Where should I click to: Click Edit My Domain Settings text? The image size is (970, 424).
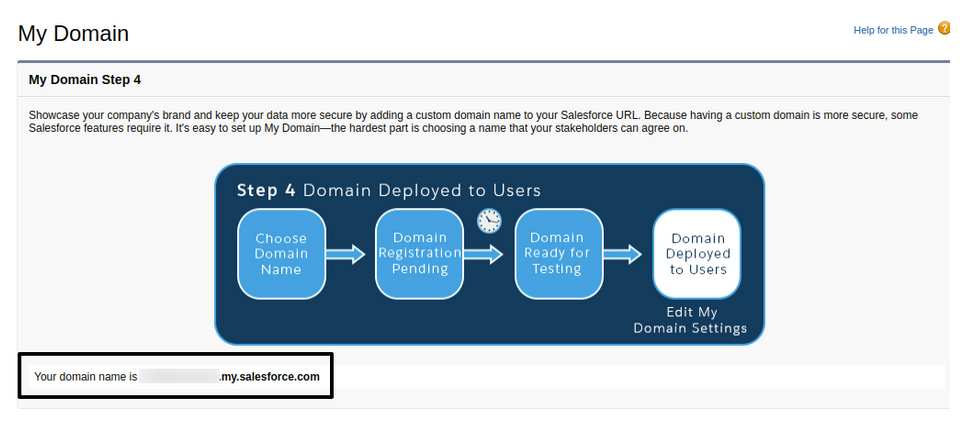tap(693, 320)
